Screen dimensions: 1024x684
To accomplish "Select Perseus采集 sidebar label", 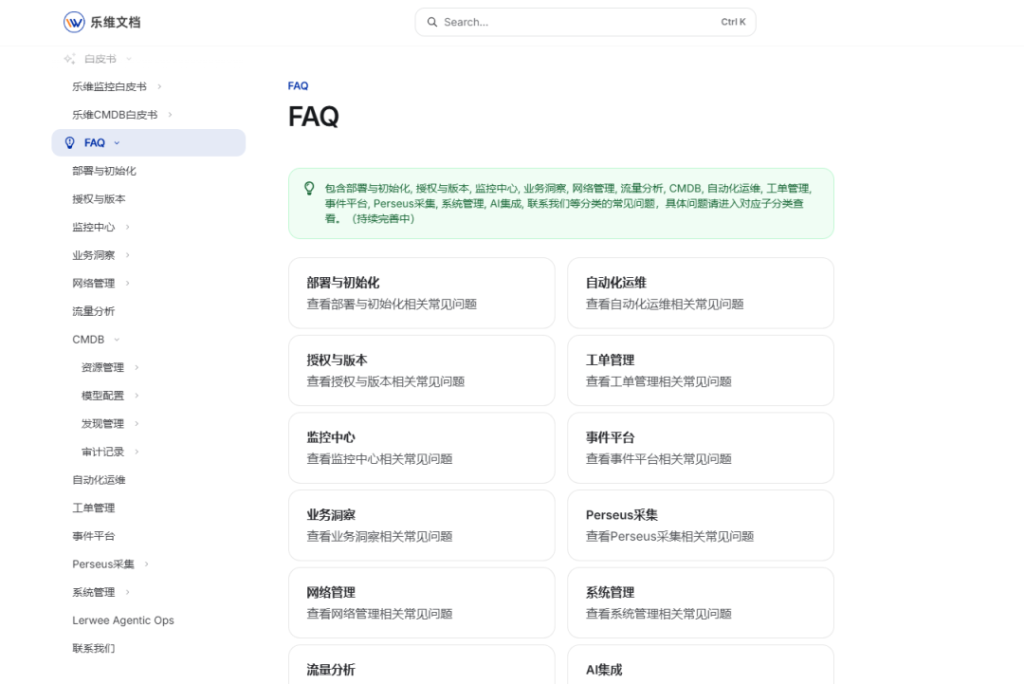I will 103,564.
